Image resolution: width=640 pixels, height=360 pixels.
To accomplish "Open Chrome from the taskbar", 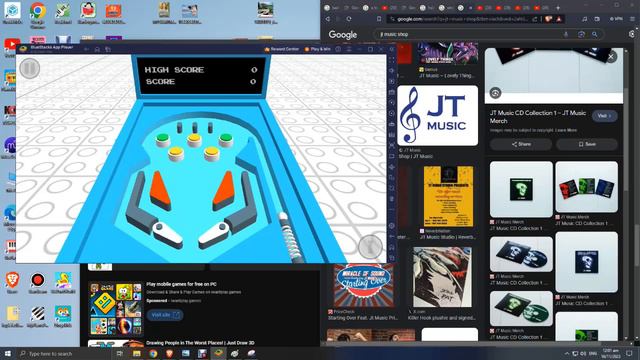I will coord(153,353).
